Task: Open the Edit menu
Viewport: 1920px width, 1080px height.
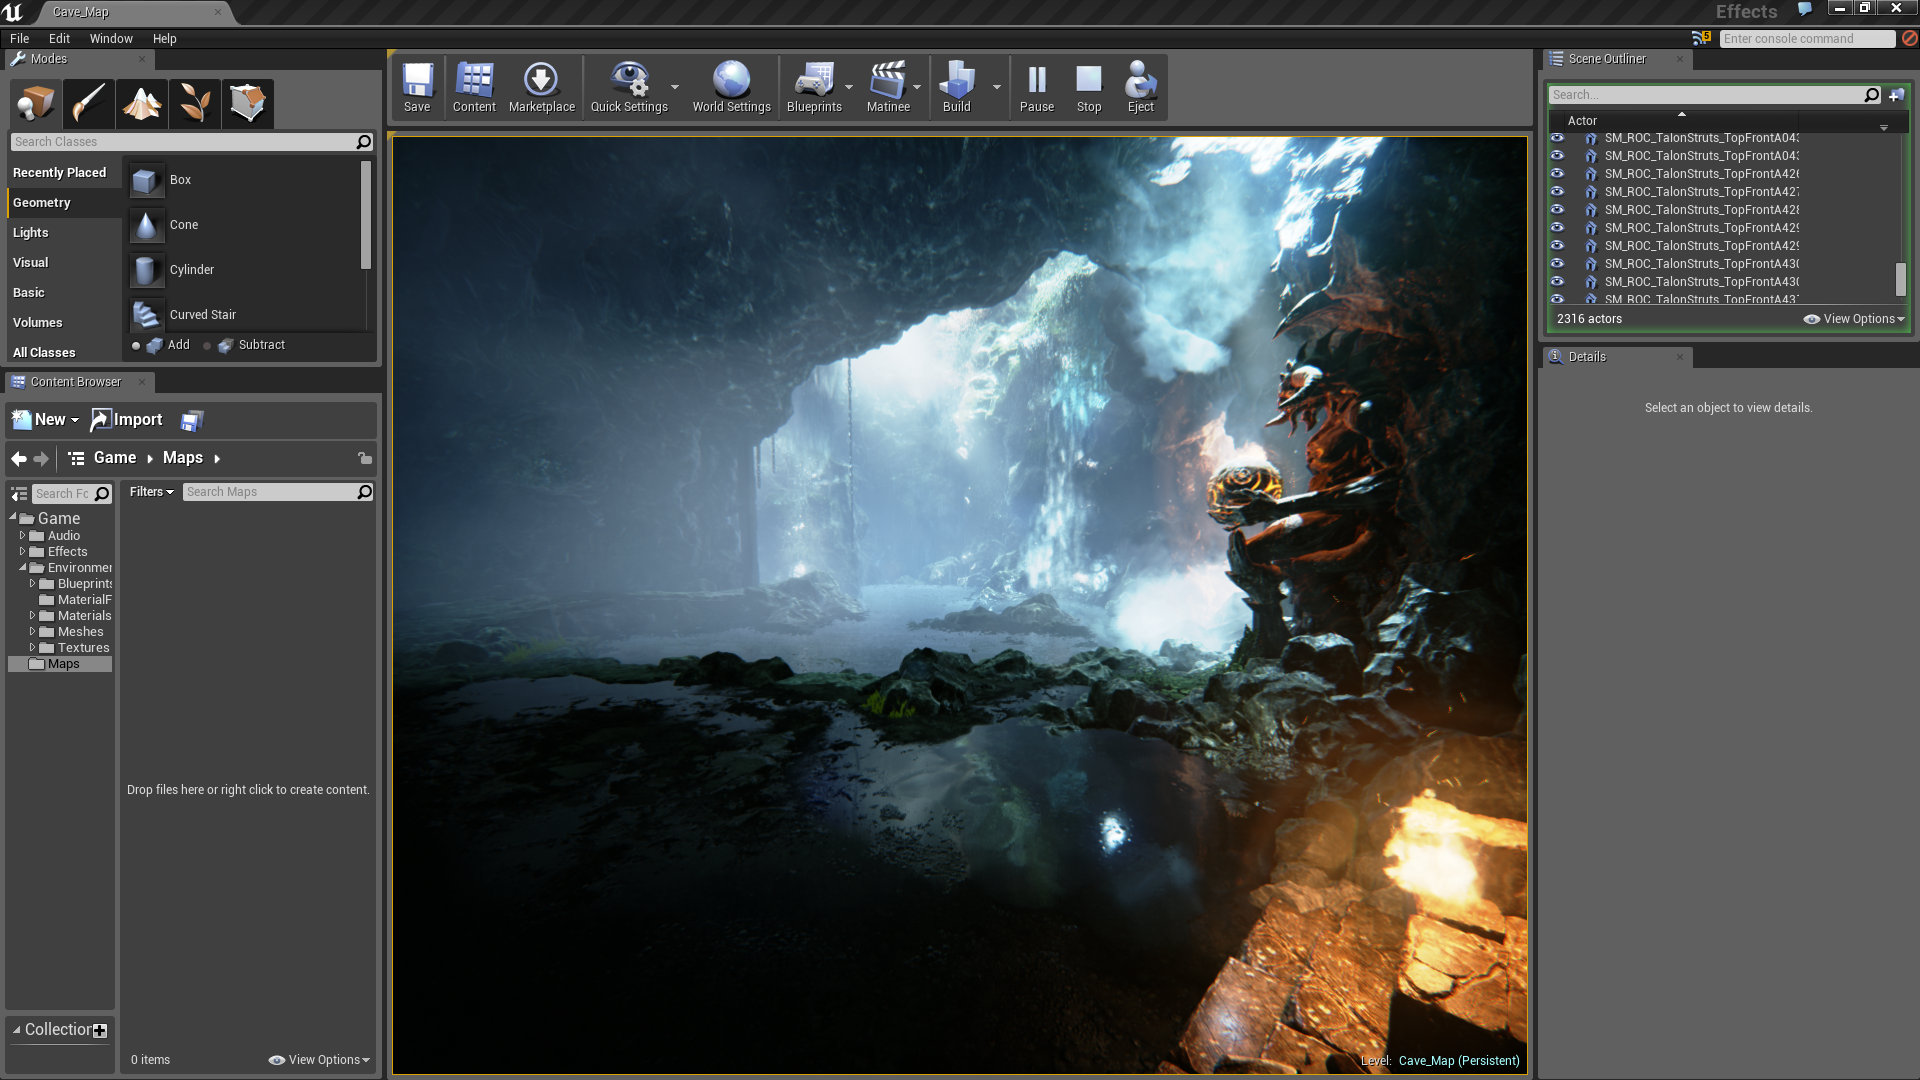Action: point(59,39)
